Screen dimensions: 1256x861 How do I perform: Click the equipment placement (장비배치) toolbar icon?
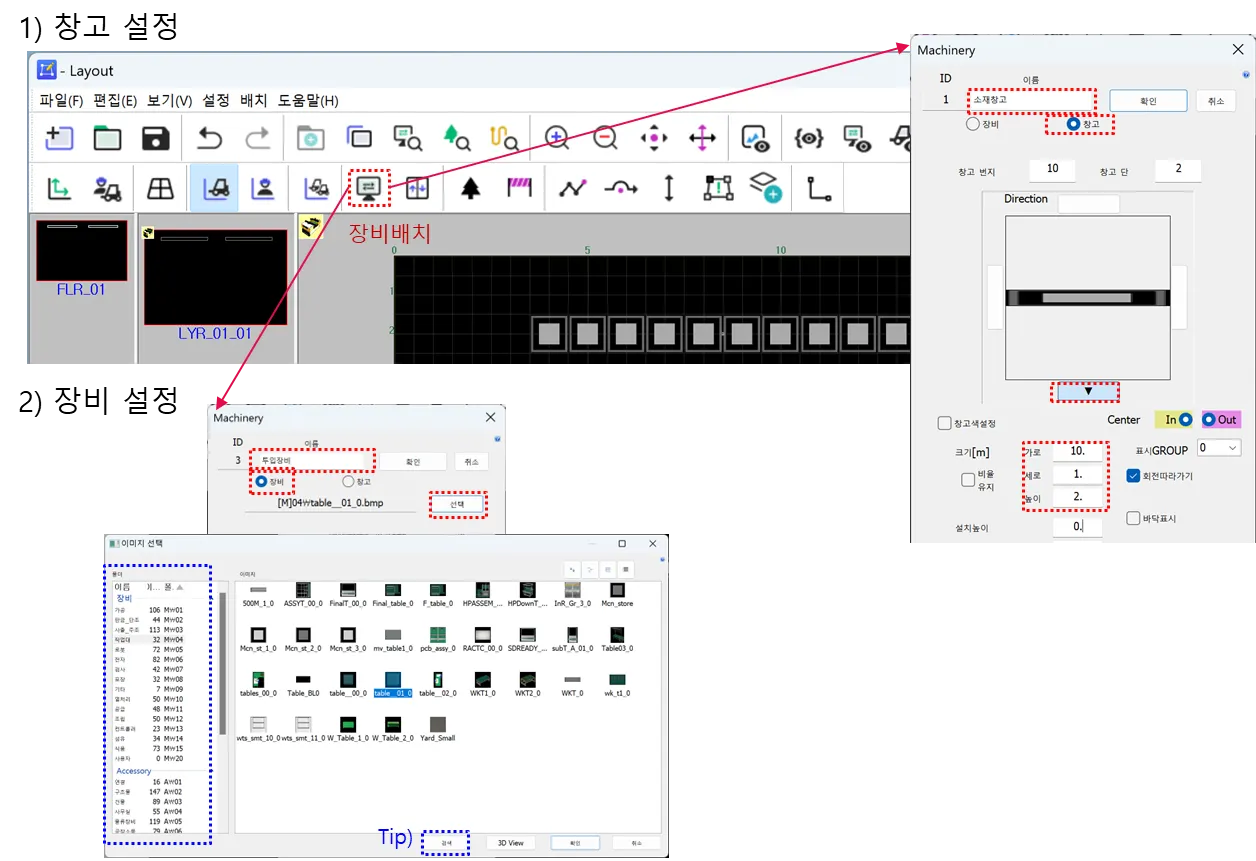[x=369, y=188]
